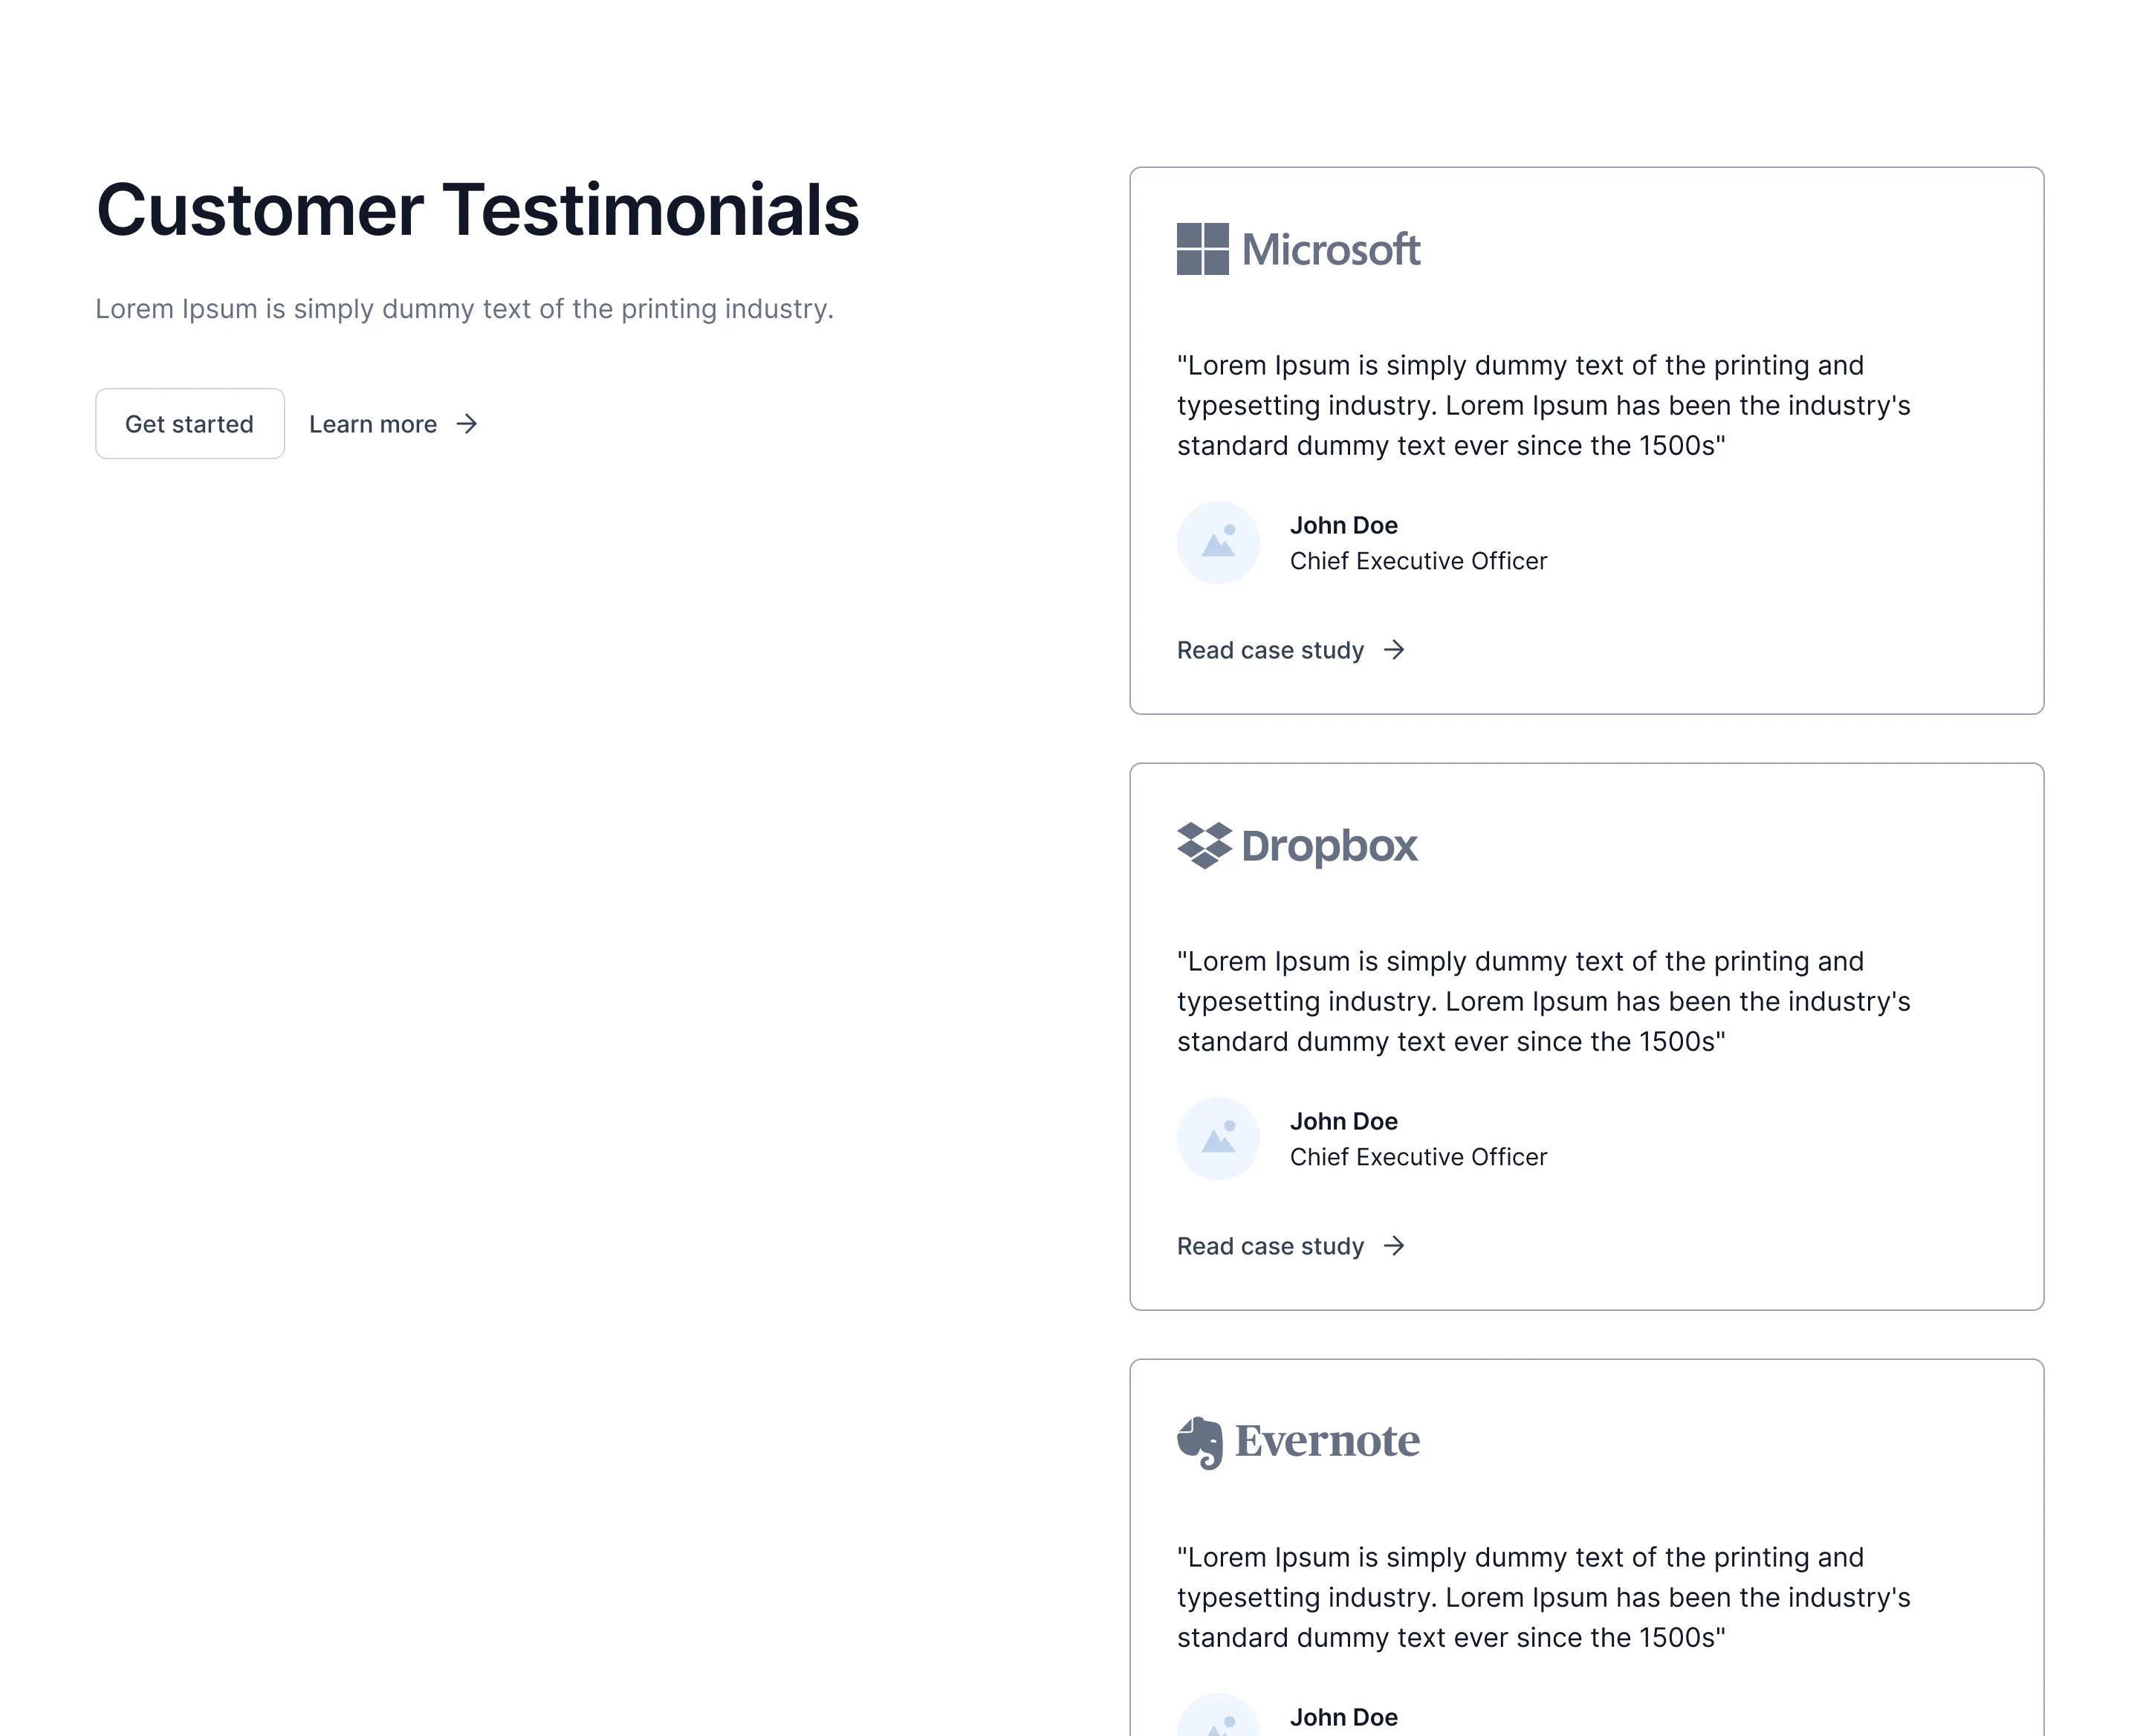Viewport: 2140px width, 1736px height.
Task: Click John Doe avatar placeholder in Microsoft card
Action: [1218, 543]
